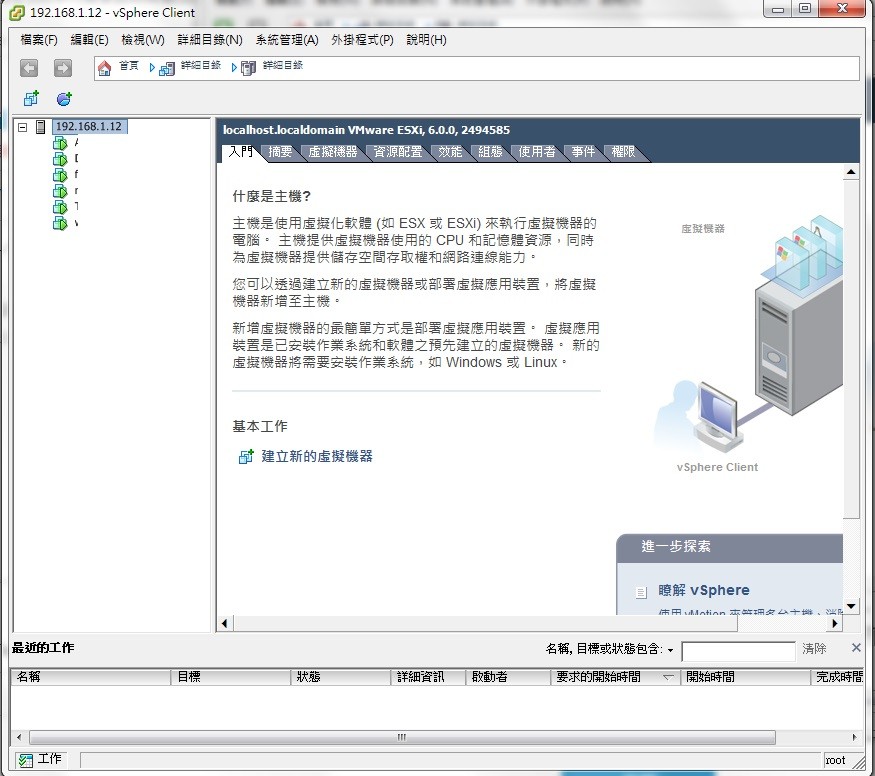Open the 編輯(E) menu
Screen dimensions: 875x776
pyautogui.click(x=89, y=40)
